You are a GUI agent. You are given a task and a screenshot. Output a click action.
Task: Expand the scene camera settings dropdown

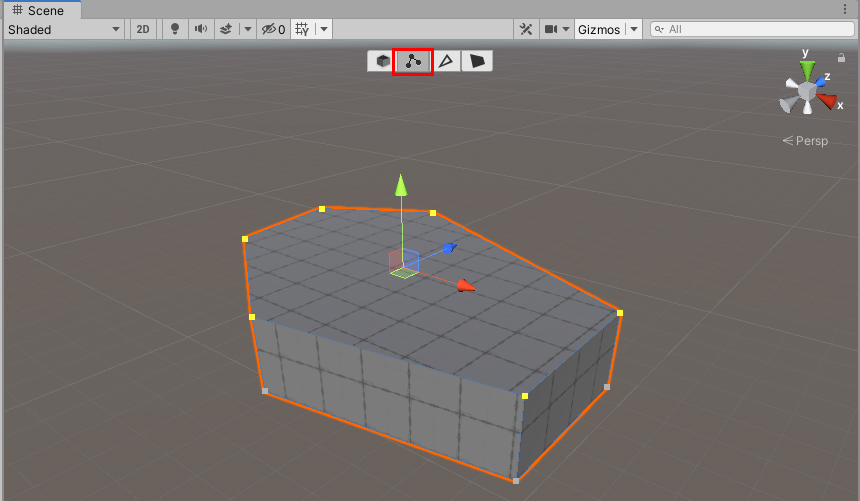[x=566, y=30]
